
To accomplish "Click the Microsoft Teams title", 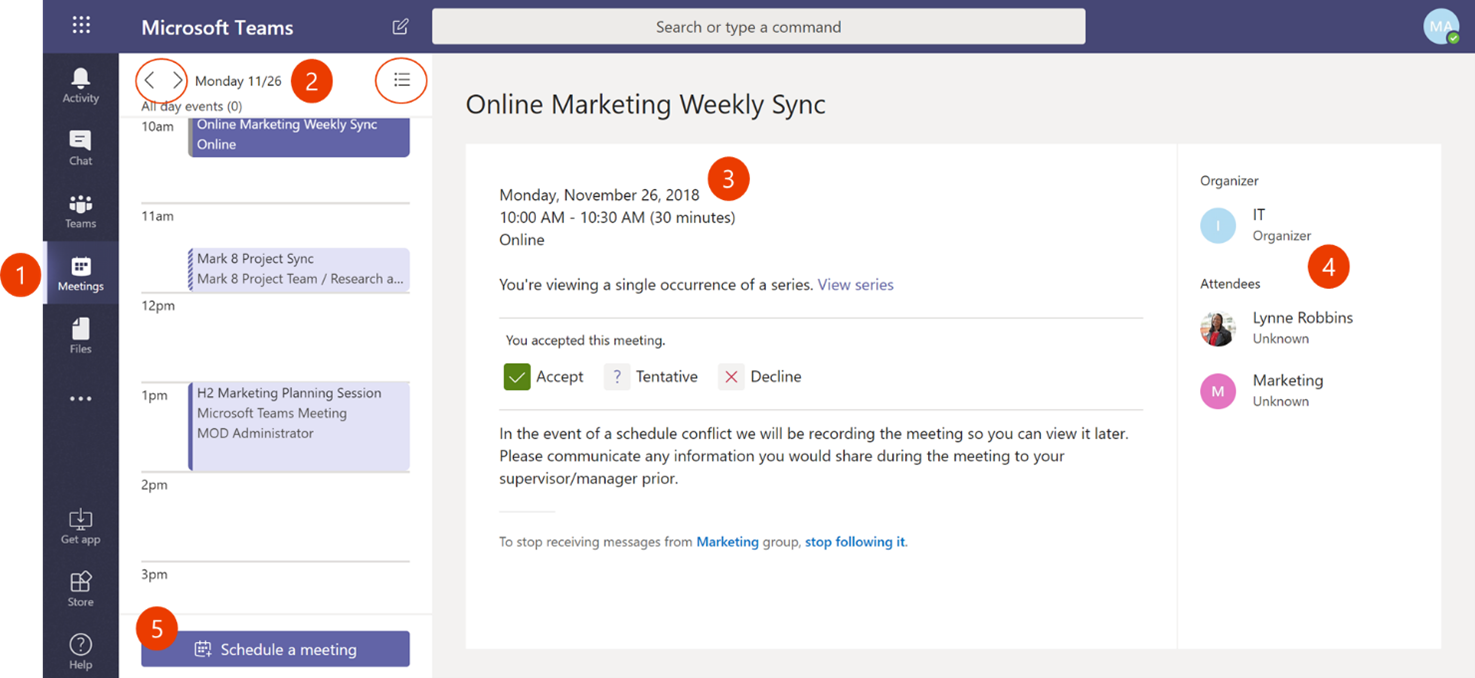I will click(217, 27).
